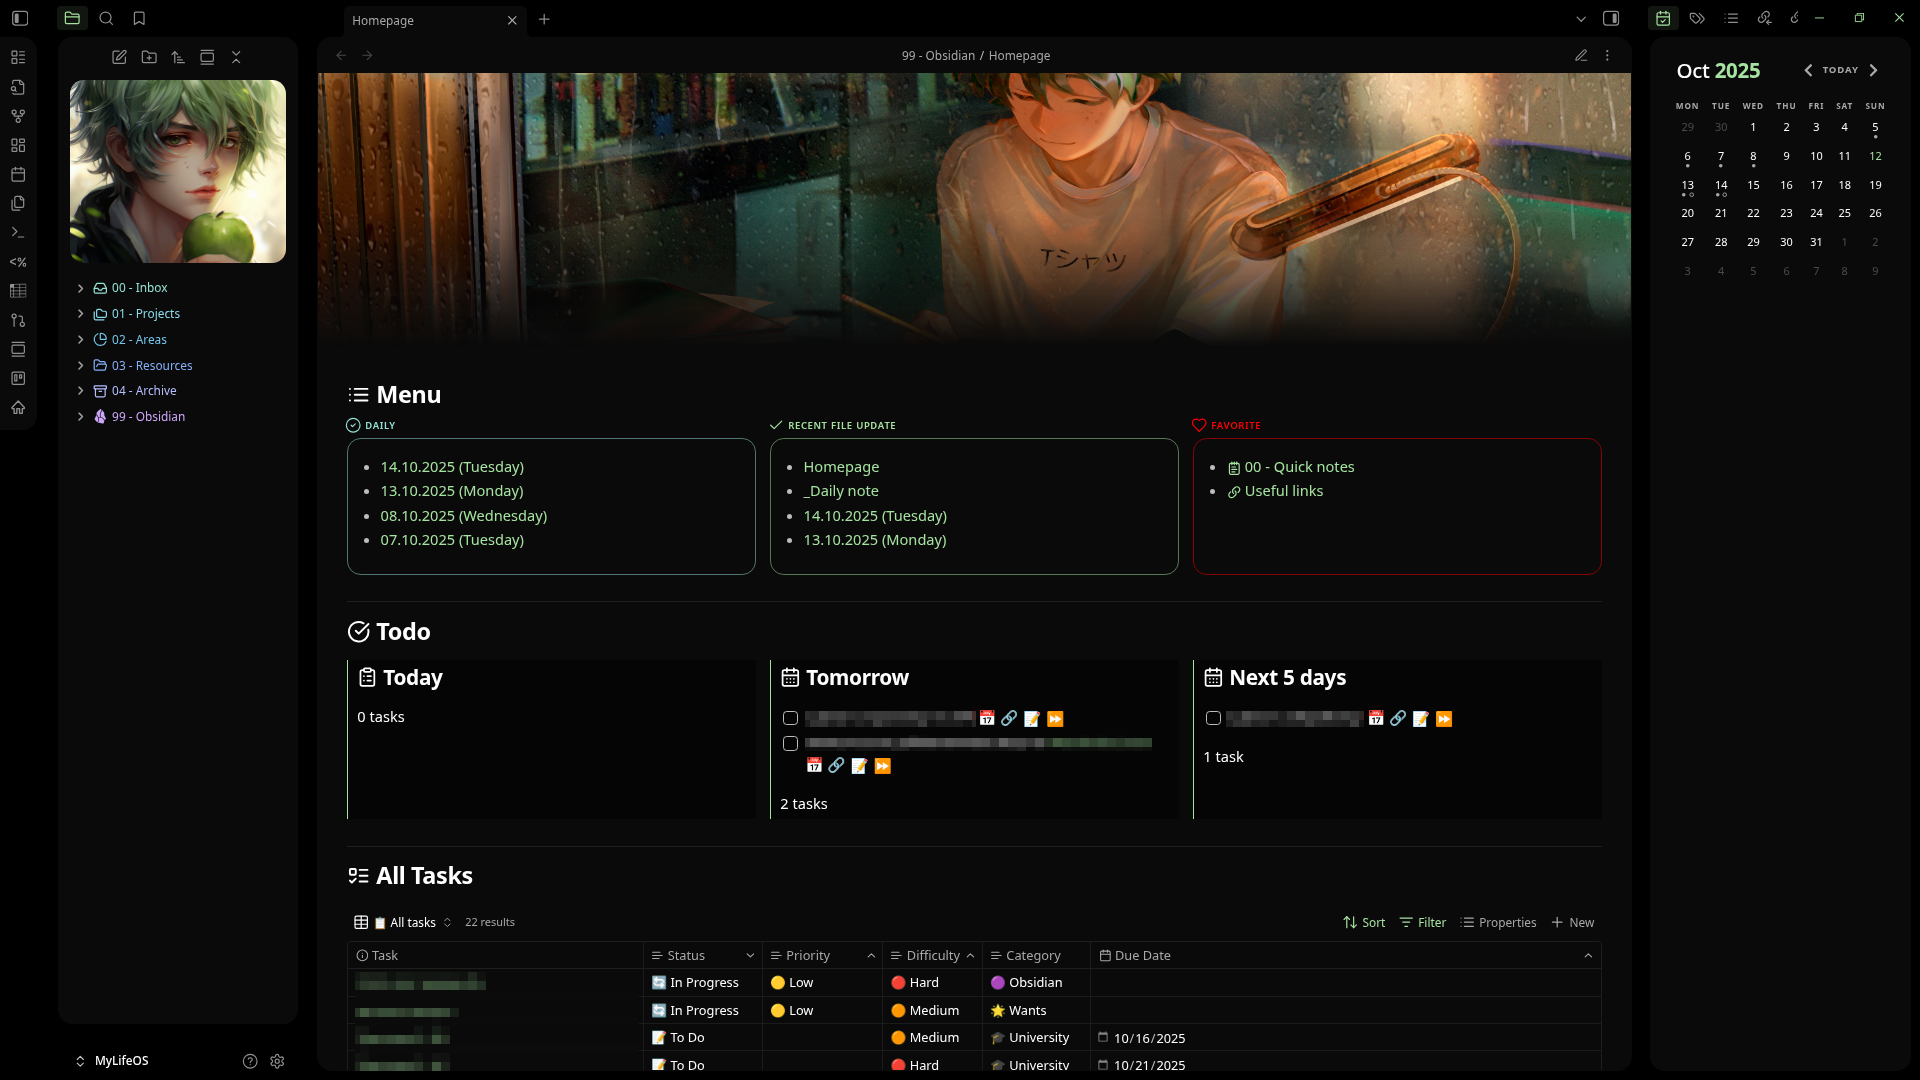Open the All tasks view dropdown

pos(413,922)
